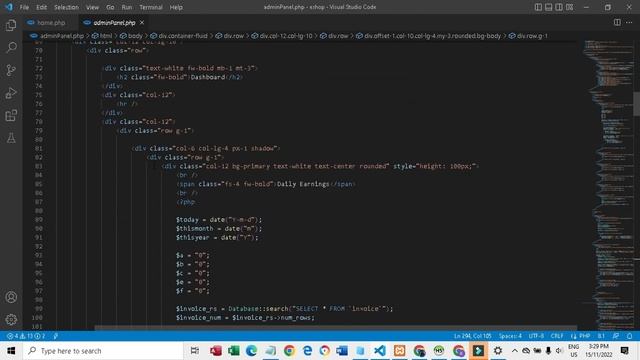Click the feedback icon in status bar

click(x=616, y=336)
